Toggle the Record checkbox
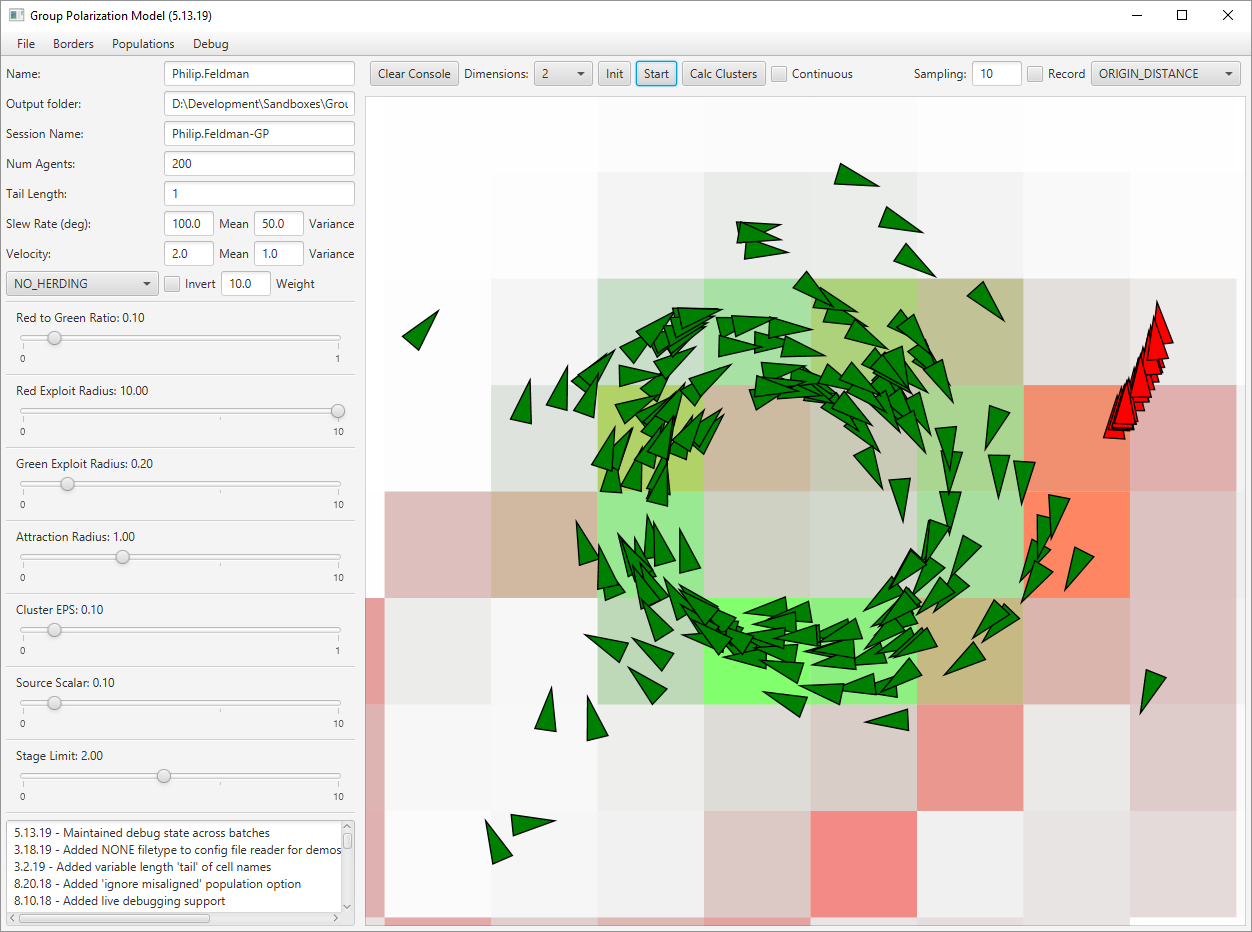The width and height of the screenshot is (1252, 932). tap(1036, 74)
